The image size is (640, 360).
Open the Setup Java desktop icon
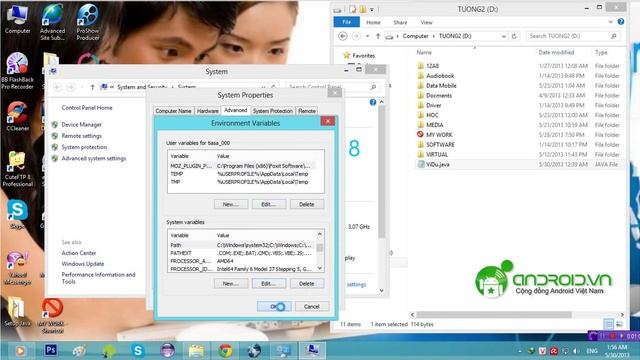click(x=17, y=311)
